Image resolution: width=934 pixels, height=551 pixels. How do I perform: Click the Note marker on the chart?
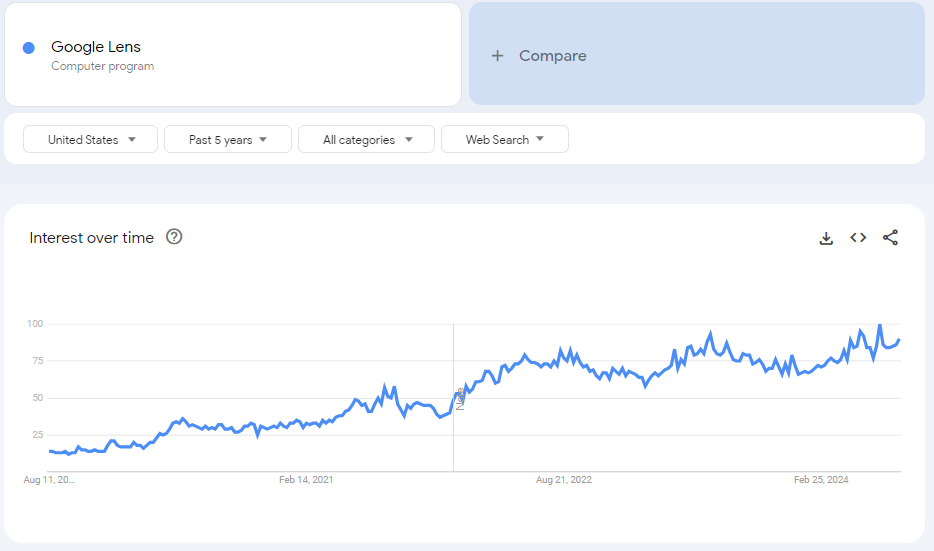(x=460, y=399)
